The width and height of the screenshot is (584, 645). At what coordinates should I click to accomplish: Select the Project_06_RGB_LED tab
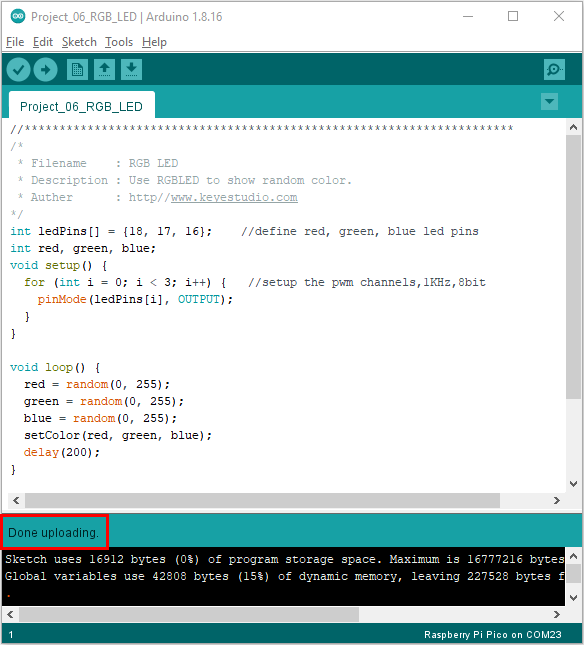coord(81,106)
